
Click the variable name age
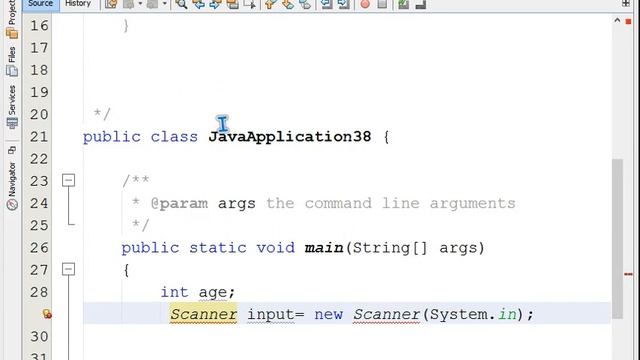(212, 292)
